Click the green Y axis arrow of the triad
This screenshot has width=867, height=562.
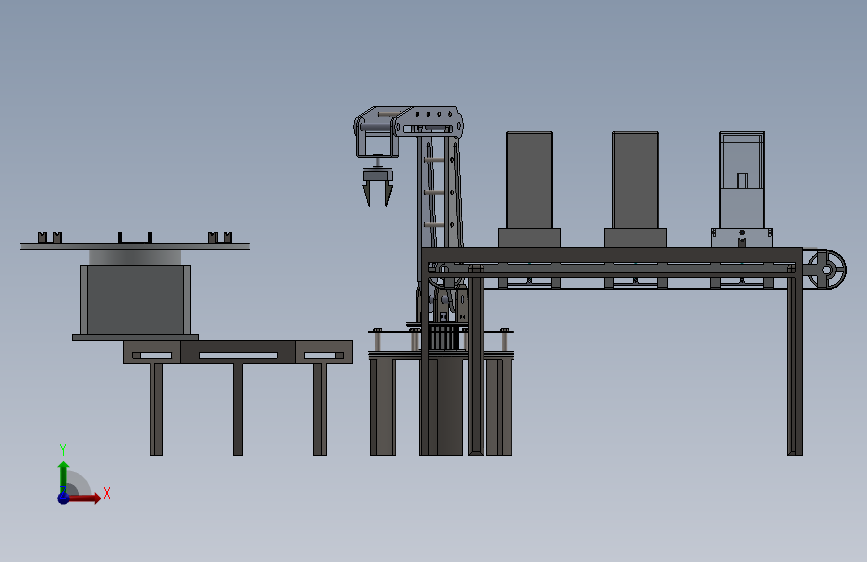[64, 476]
